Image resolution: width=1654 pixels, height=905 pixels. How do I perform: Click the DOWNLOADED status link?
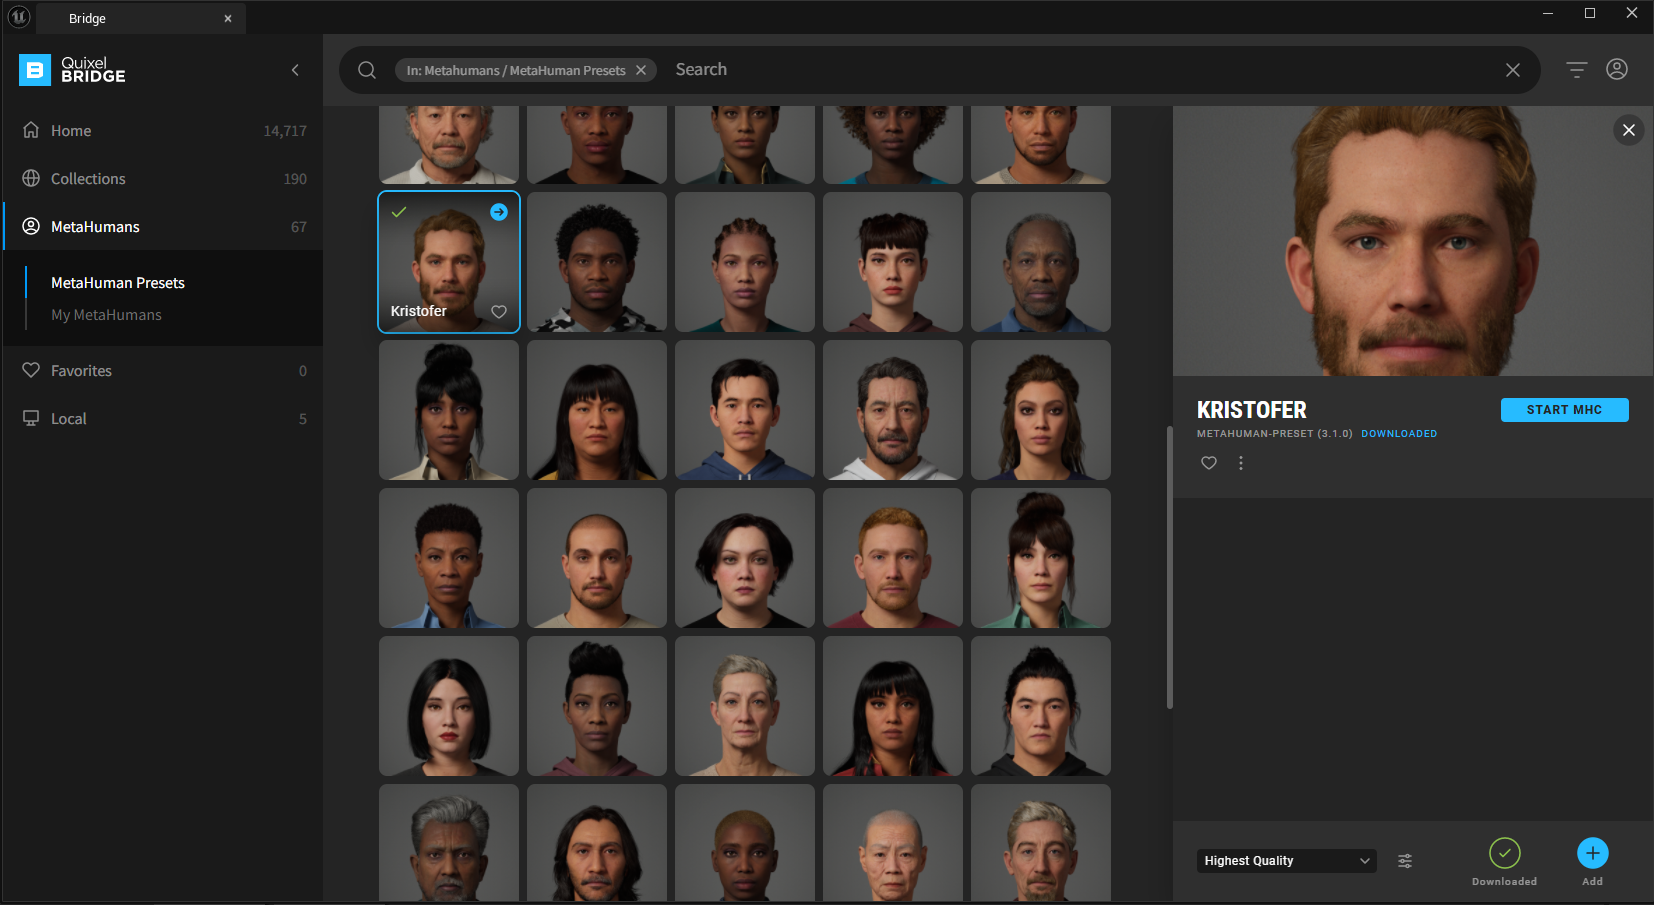point(1399,434)
